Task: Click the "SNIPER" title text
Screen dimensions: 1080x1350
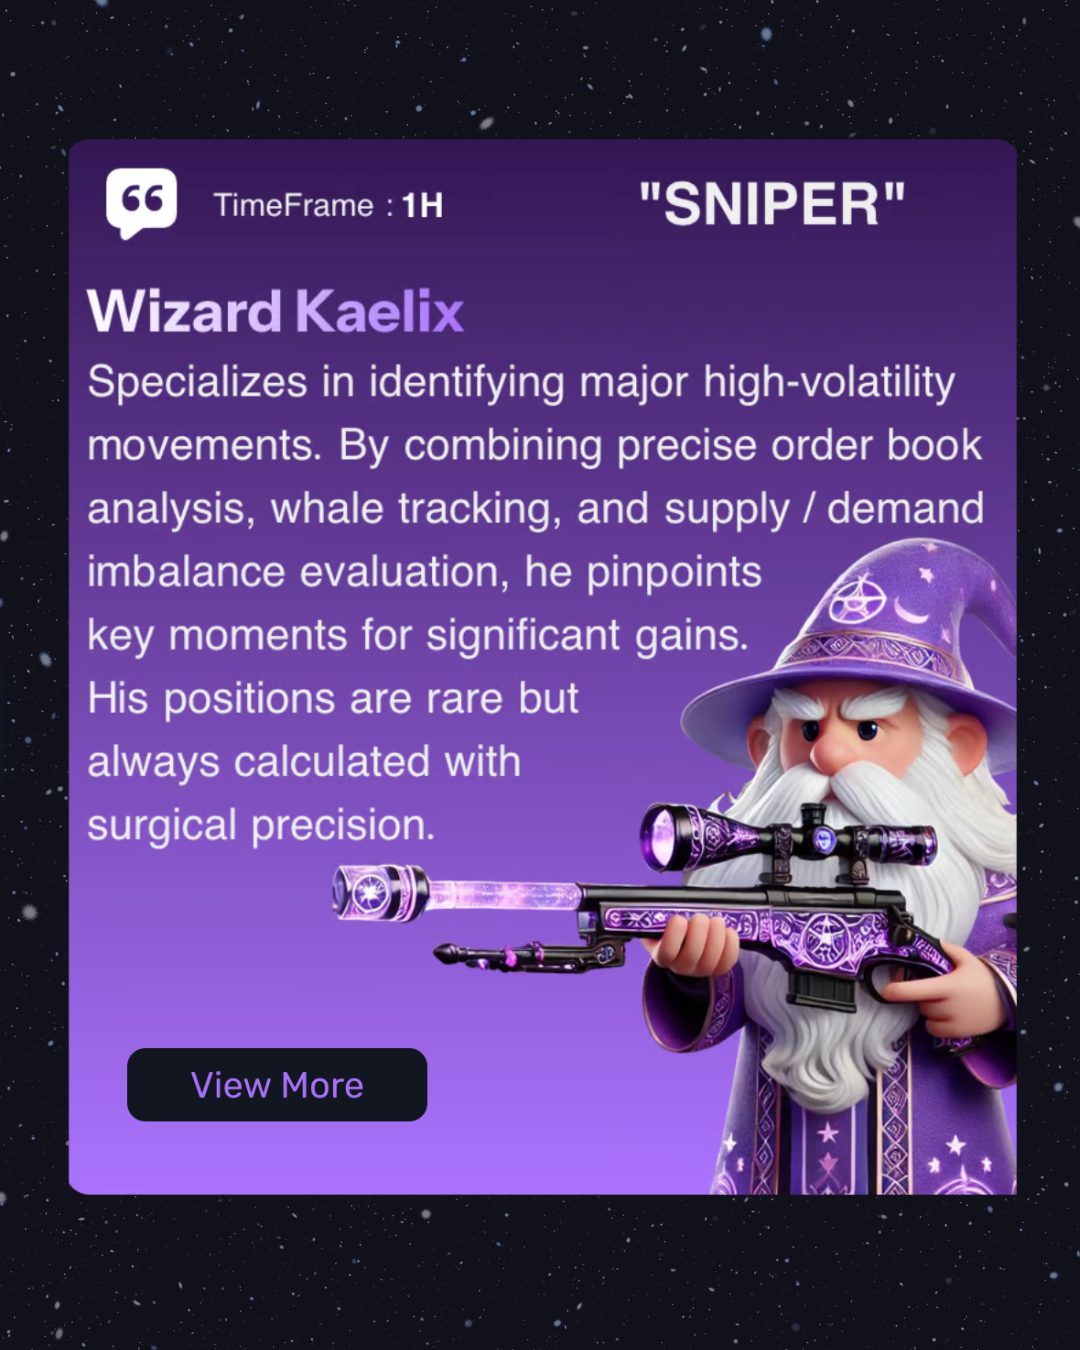Action: pos(772,204)
